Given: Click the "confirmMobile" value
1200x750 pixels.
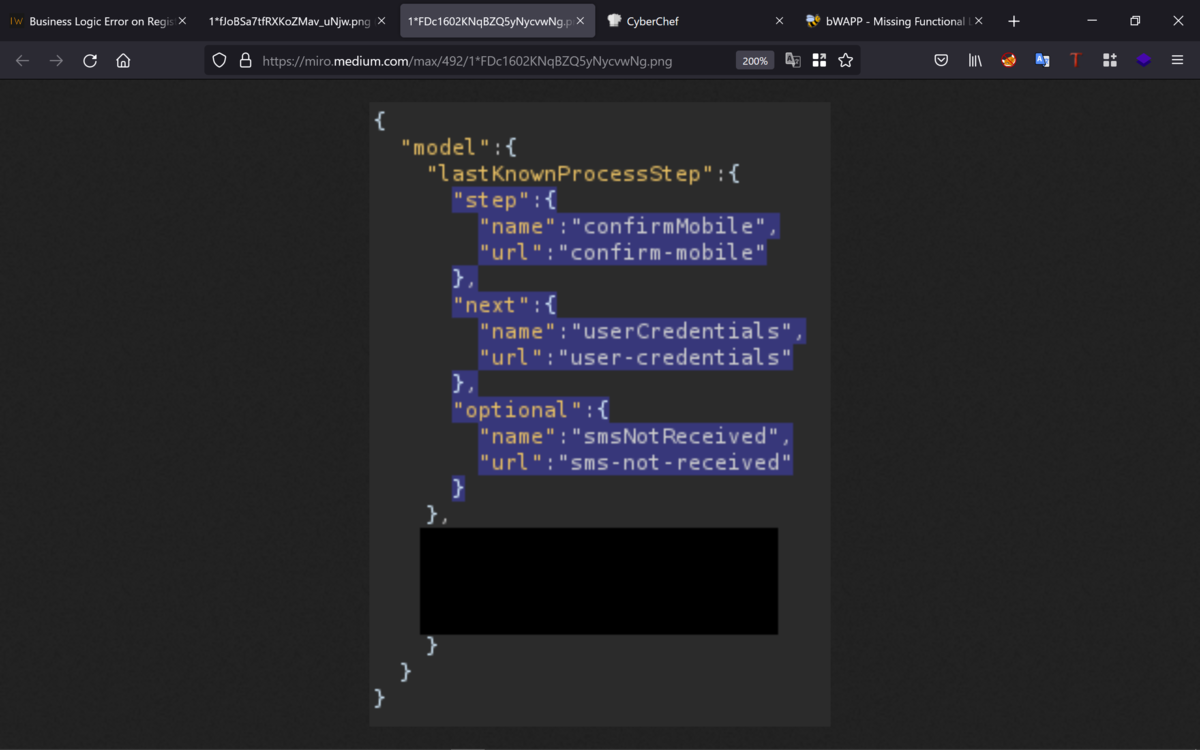Looking at the screenshot, I should [x=668, y=226].
